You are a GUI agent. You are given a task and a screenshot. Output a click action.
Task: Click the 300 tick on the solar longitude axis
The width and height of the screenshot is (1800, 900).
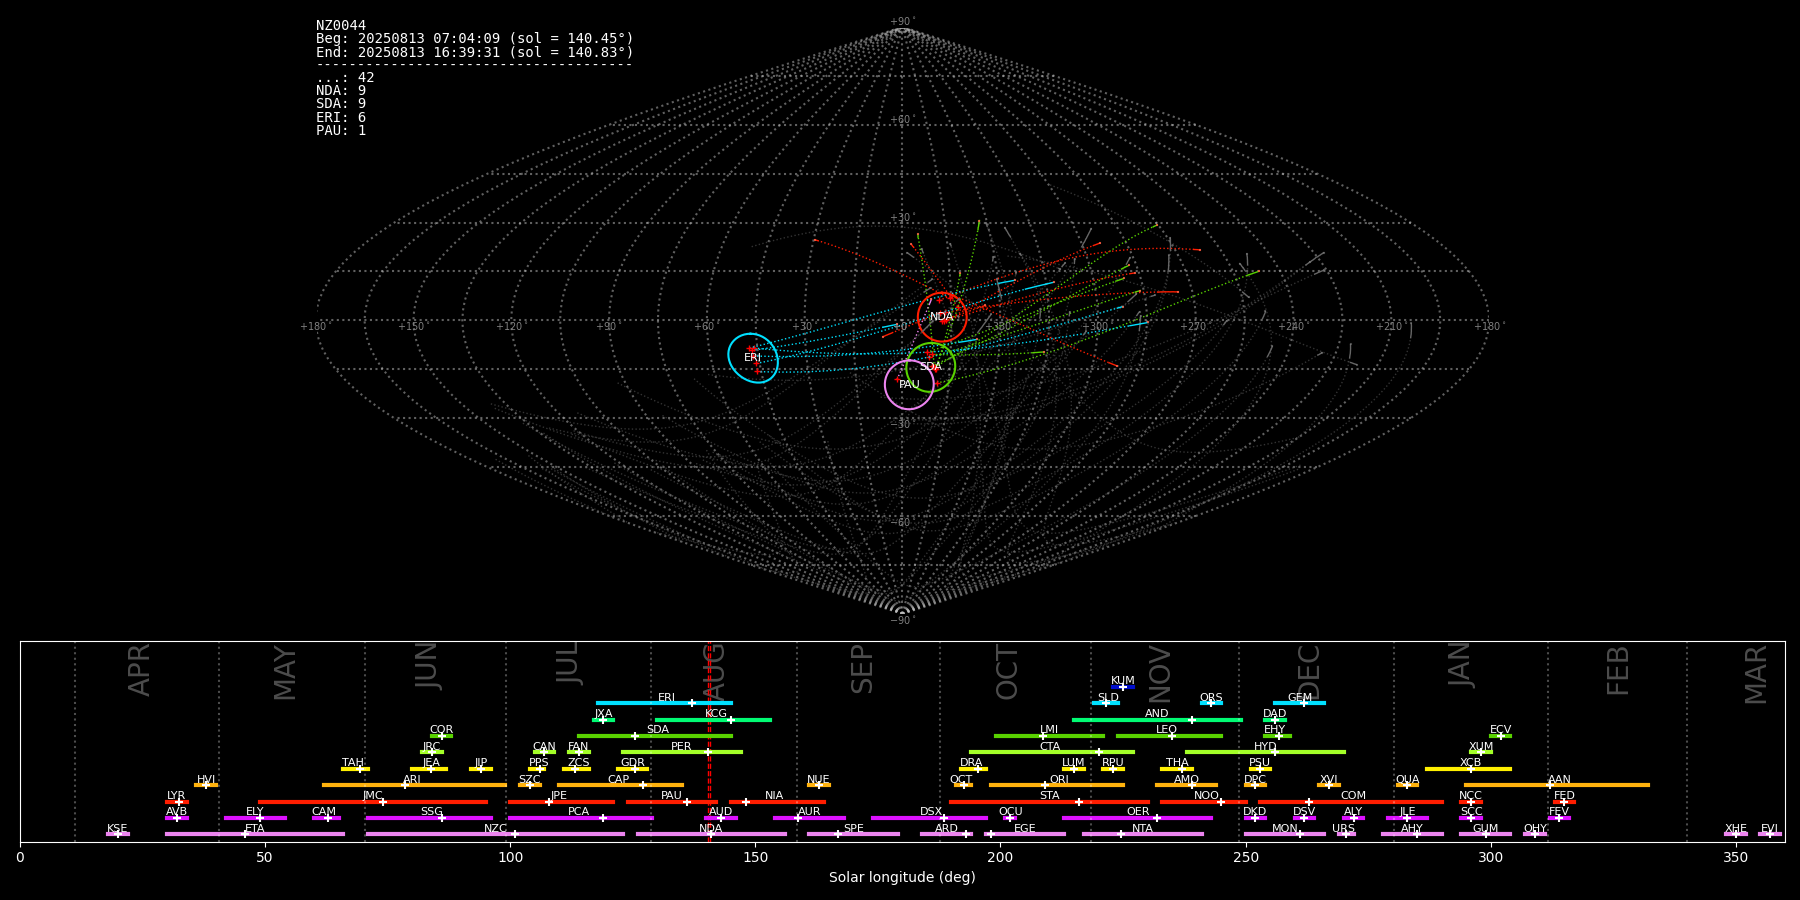1490,857
